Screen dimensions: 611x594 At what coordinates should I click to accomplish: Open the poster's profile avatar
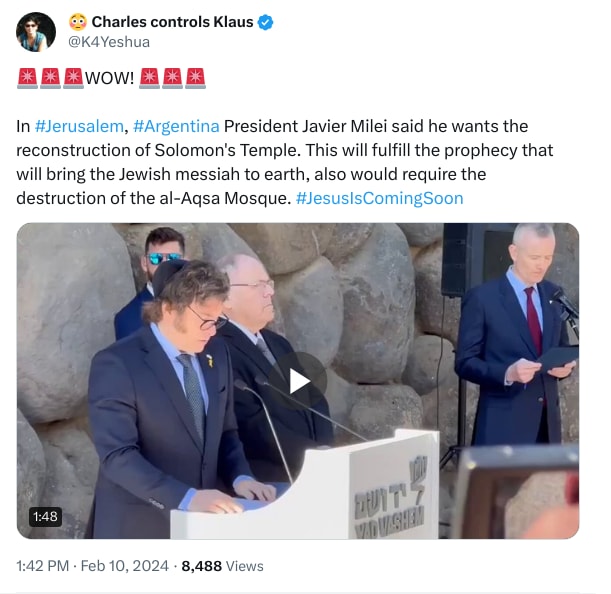pyautogui.click(x=36, y=32)
